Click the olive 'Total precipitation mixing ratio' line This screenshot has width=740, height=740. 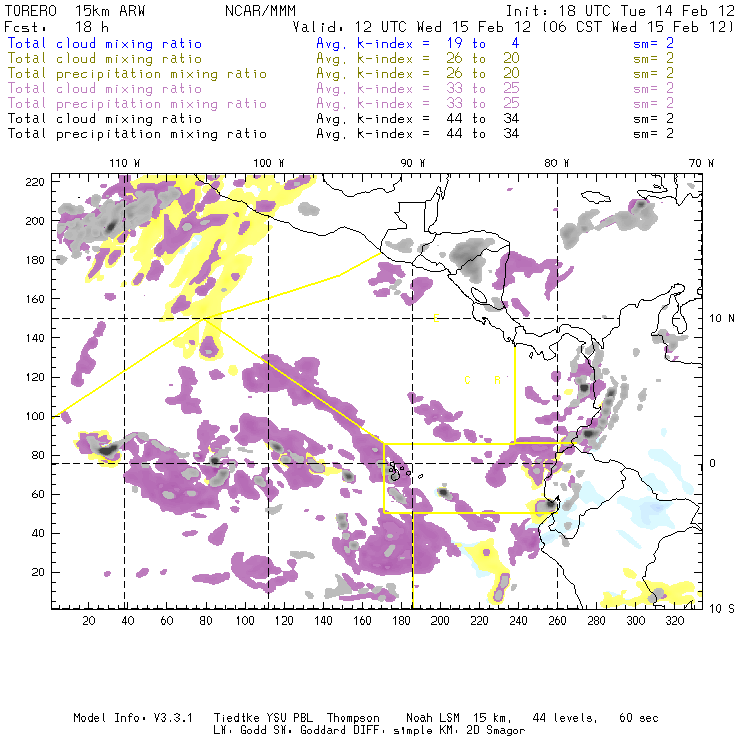coord(137,74)
